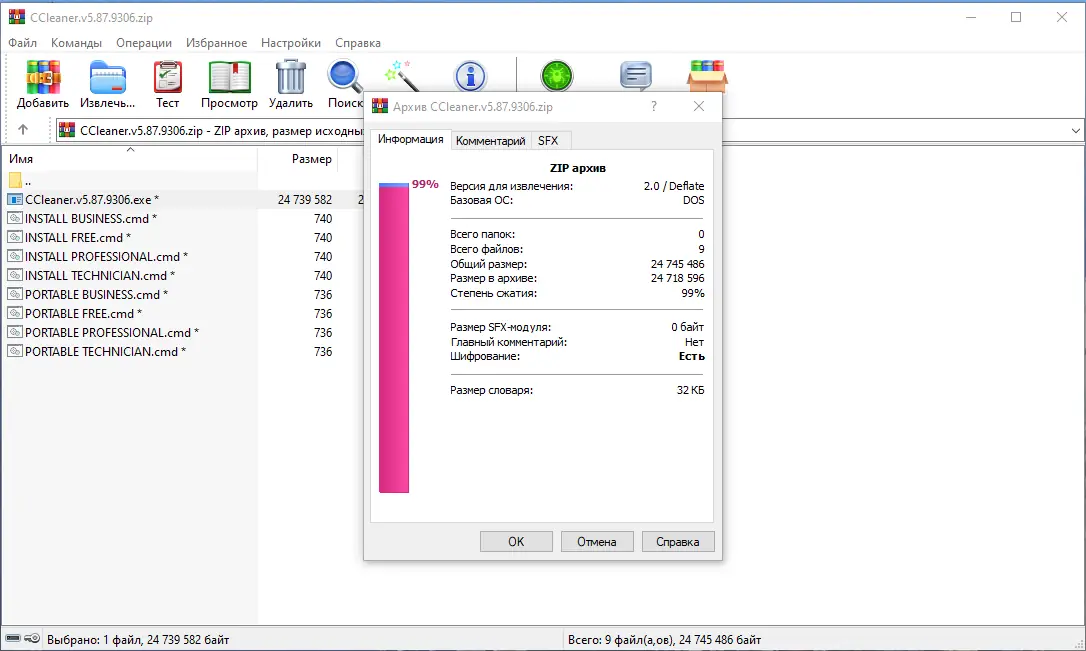Click the INSTALL FREE.cmd file icon
The height and width of the screenshot is (651, 1086).
(x=15, y=238)
